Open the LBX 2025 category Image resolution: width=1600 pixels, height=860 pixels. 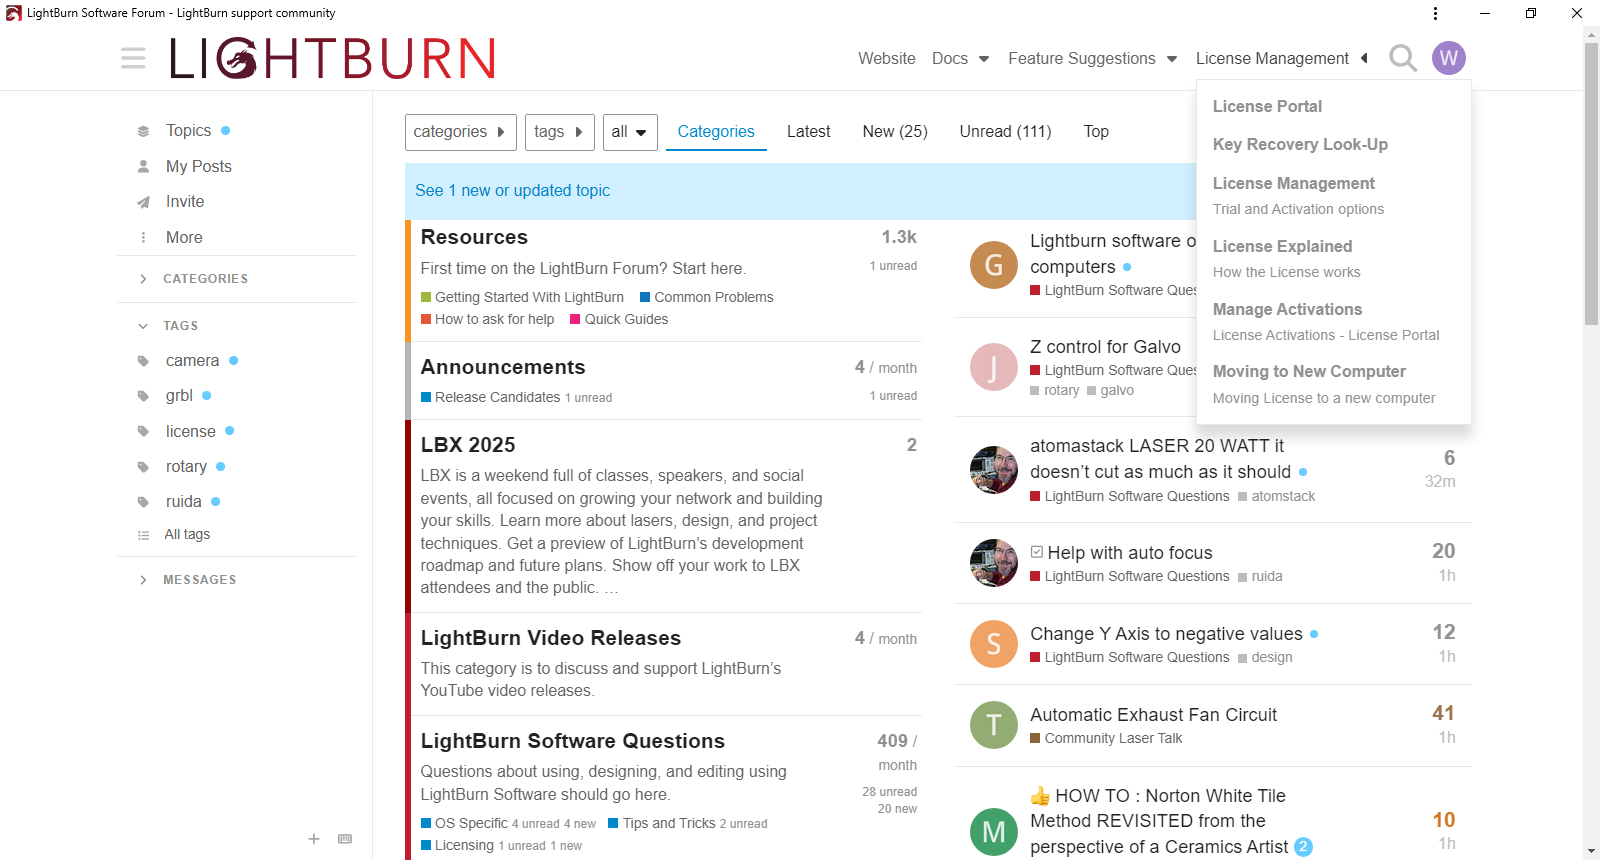(468, 445)
